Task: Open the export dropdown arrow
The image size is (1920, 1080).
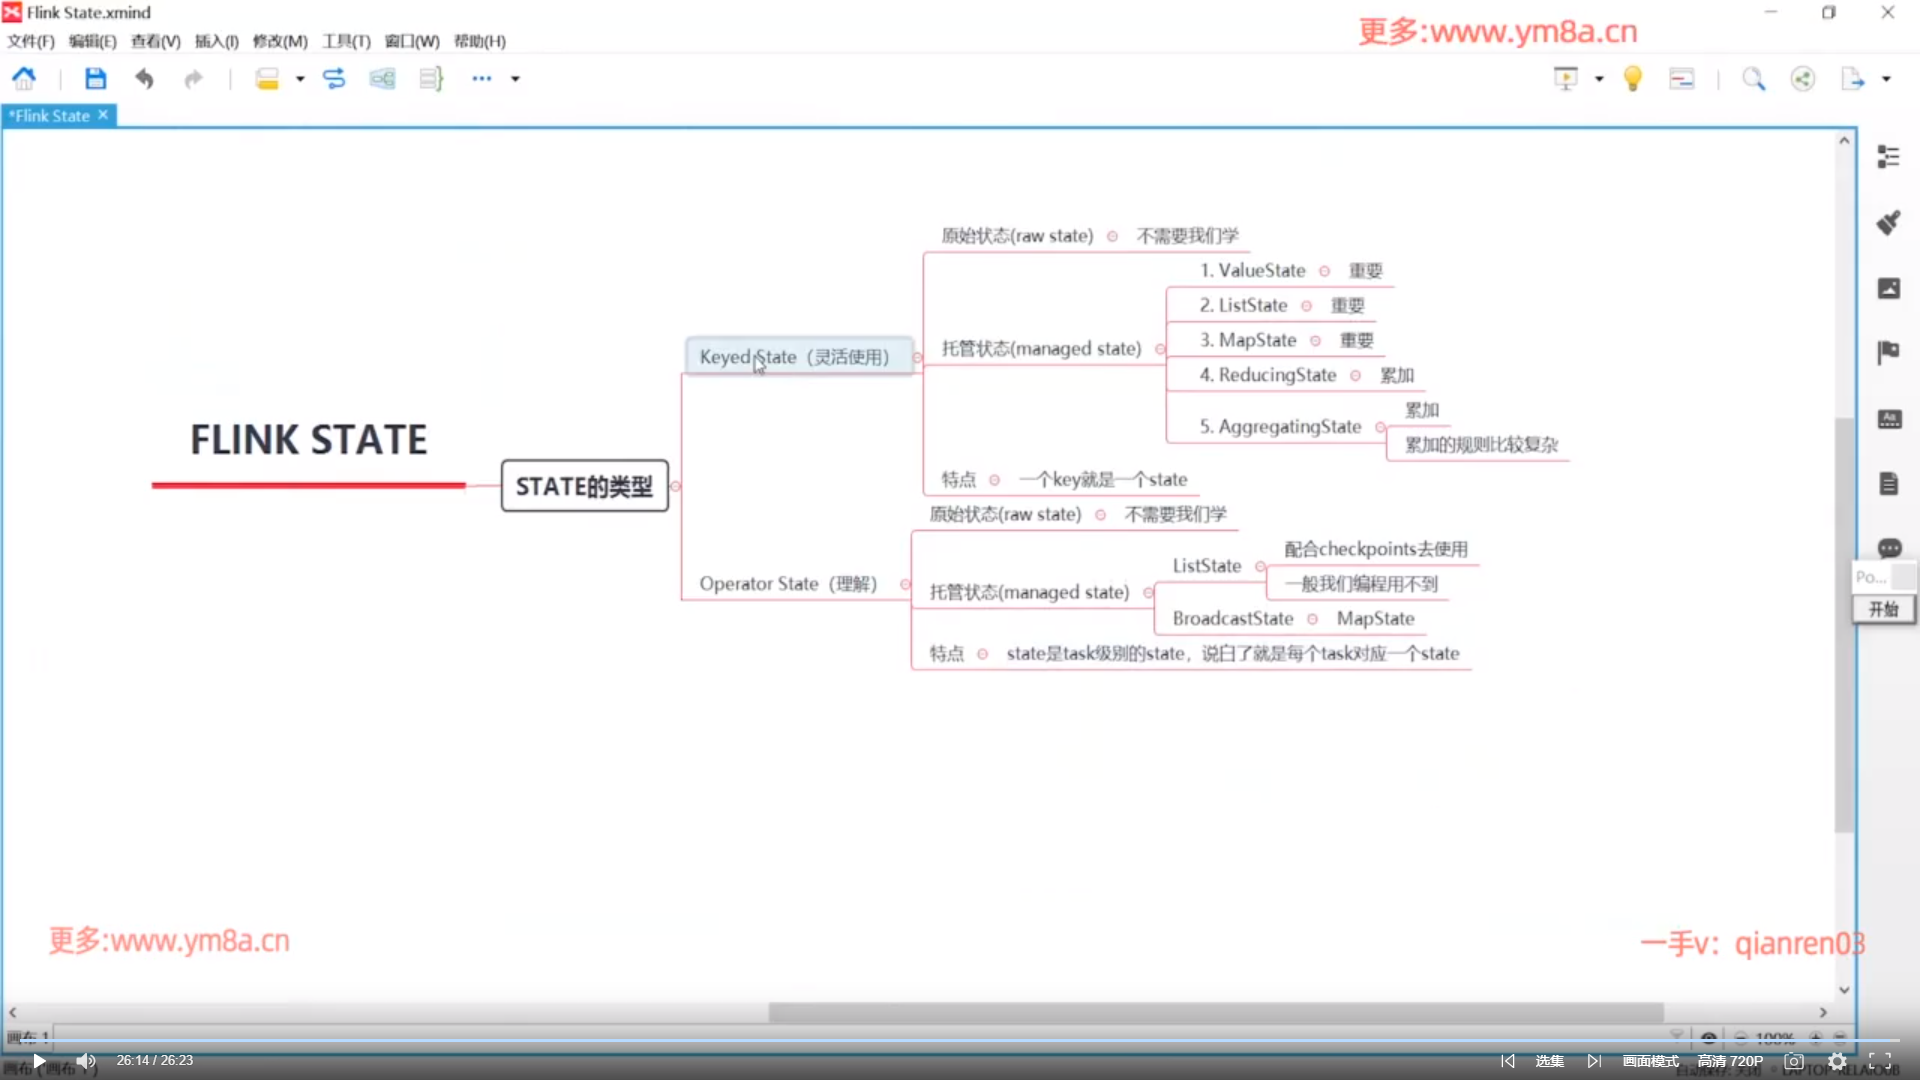Action: point(1886,78)
